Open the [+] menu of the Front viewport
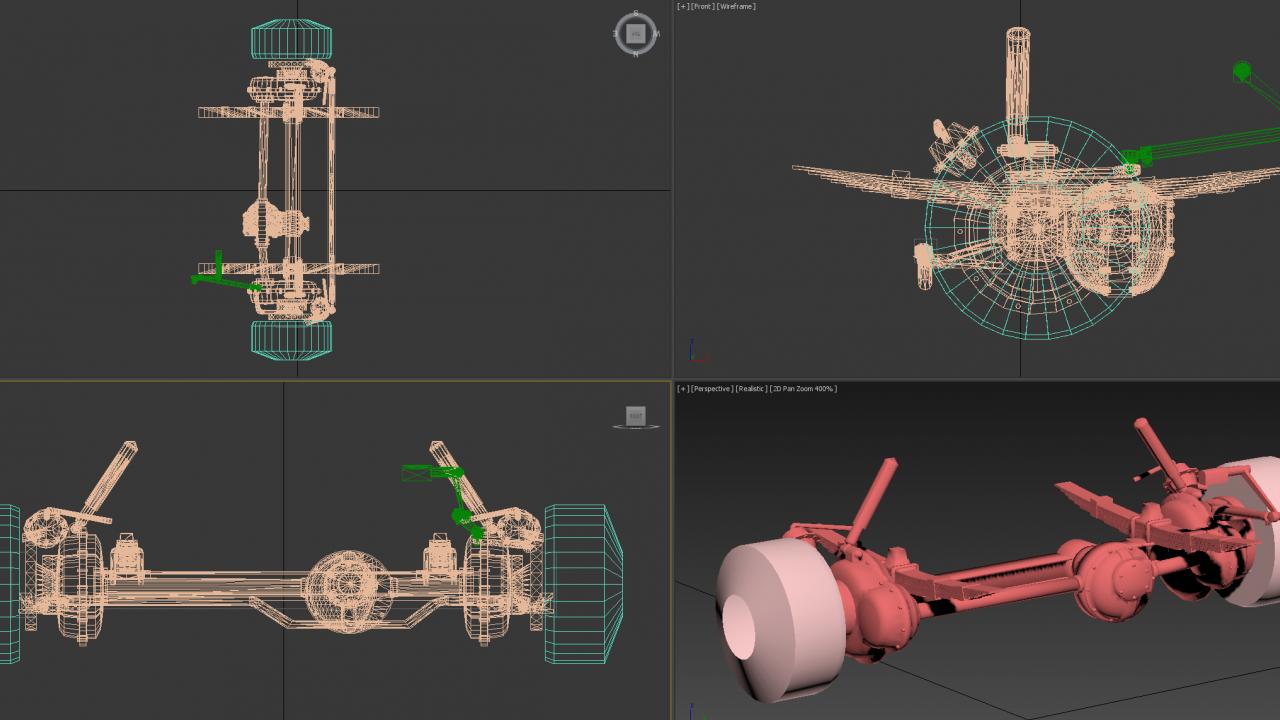The image size is (1280, 720). 683,7
